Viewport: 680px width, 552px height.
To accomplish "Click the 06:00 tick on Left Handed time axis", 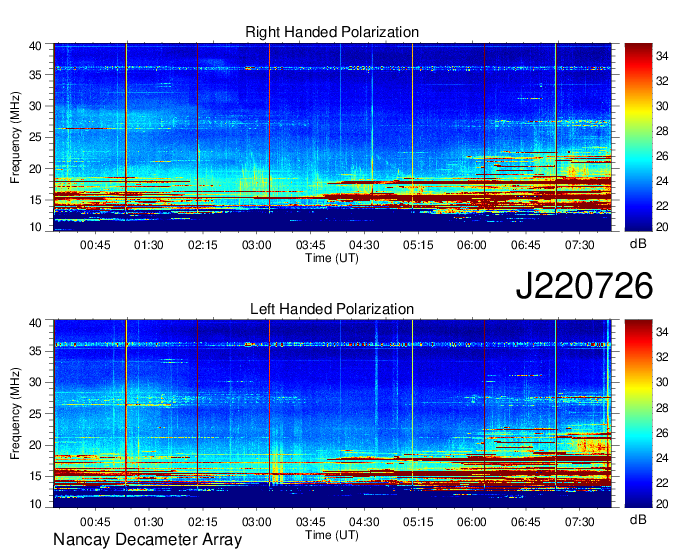I will (472, 522).
